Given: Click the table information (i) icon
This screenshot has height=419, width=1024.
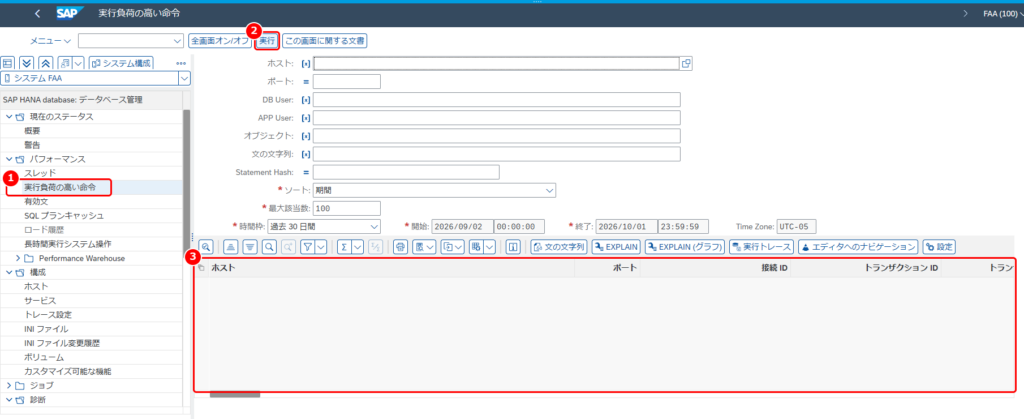Looking at the screenshot, I should [513, 247].
